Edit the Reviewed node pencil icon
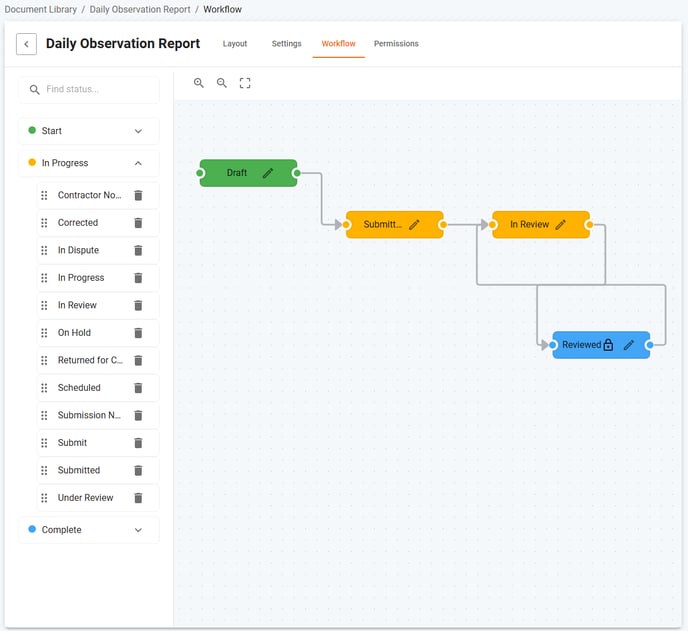This screenshot has height=631, width=688. pos(629,345)
